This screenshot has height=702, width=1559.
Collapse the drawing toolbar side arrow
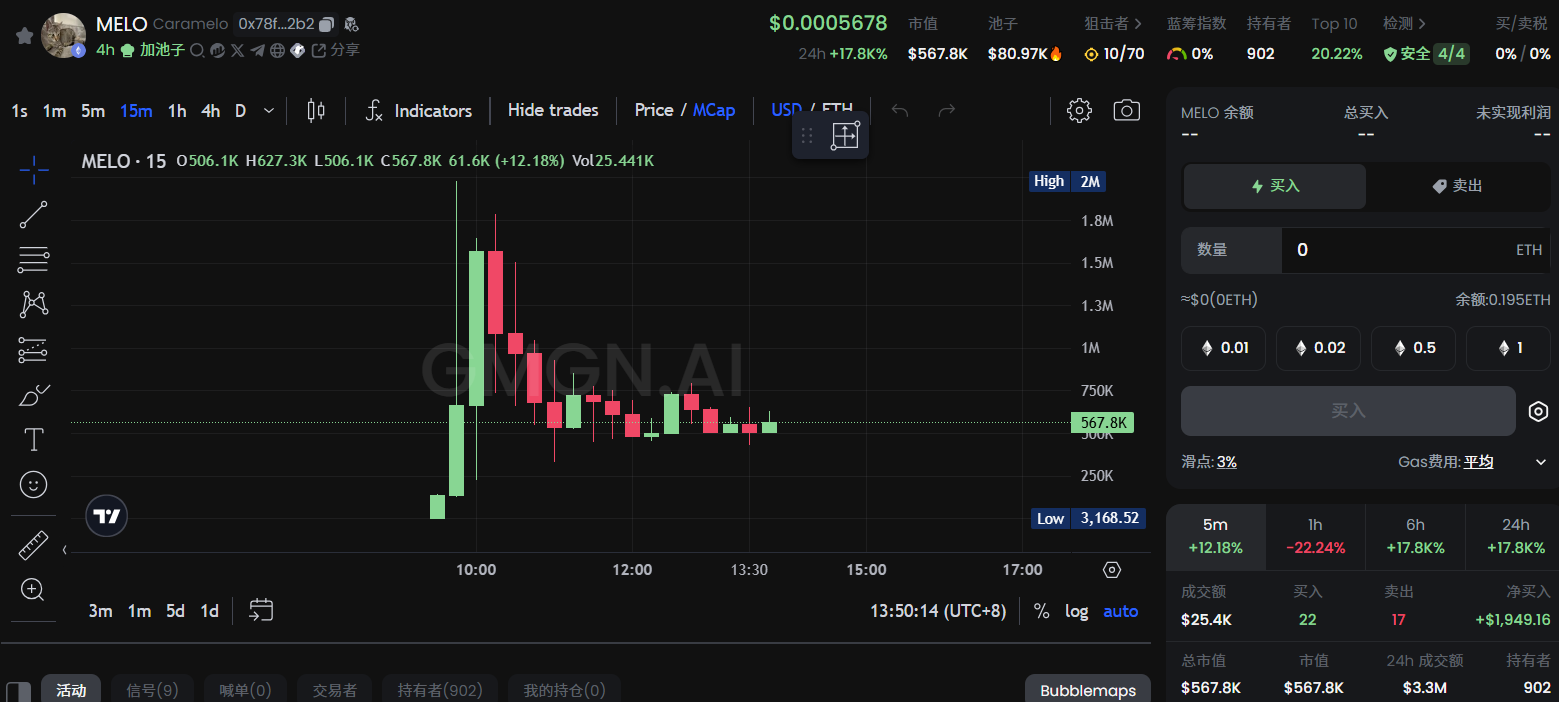65,549
